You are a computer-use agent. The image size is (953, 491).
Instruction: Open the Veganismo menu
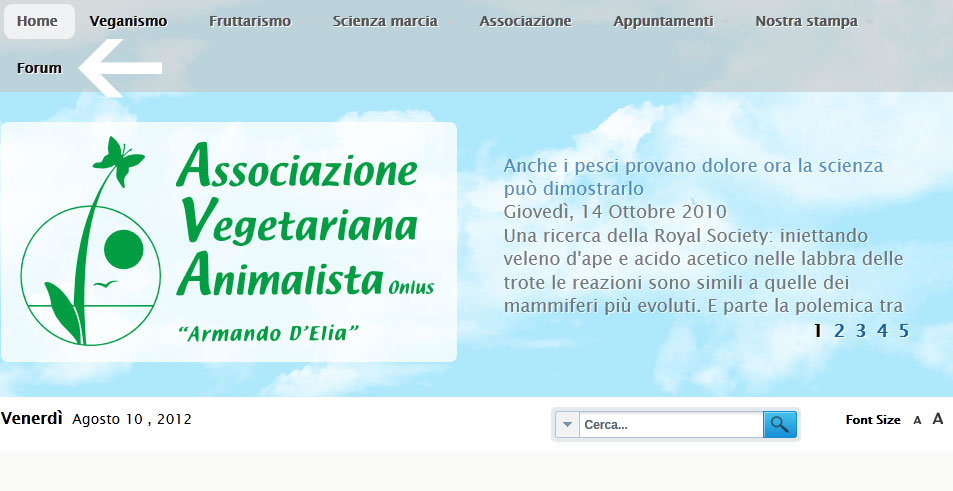(128, 21)
